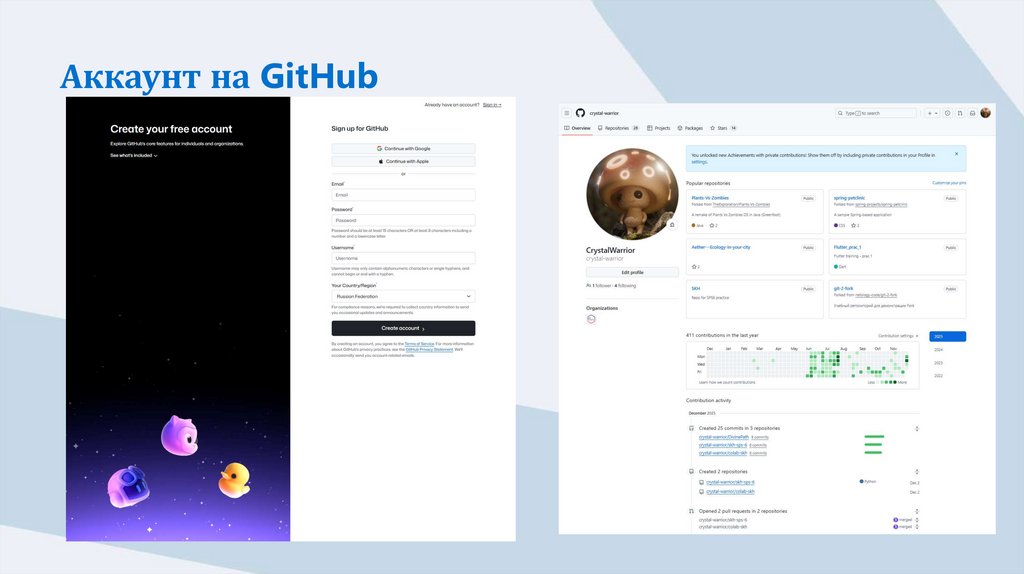
Task: Click the pink Mona cat mascot
Action: pos(180,436)
